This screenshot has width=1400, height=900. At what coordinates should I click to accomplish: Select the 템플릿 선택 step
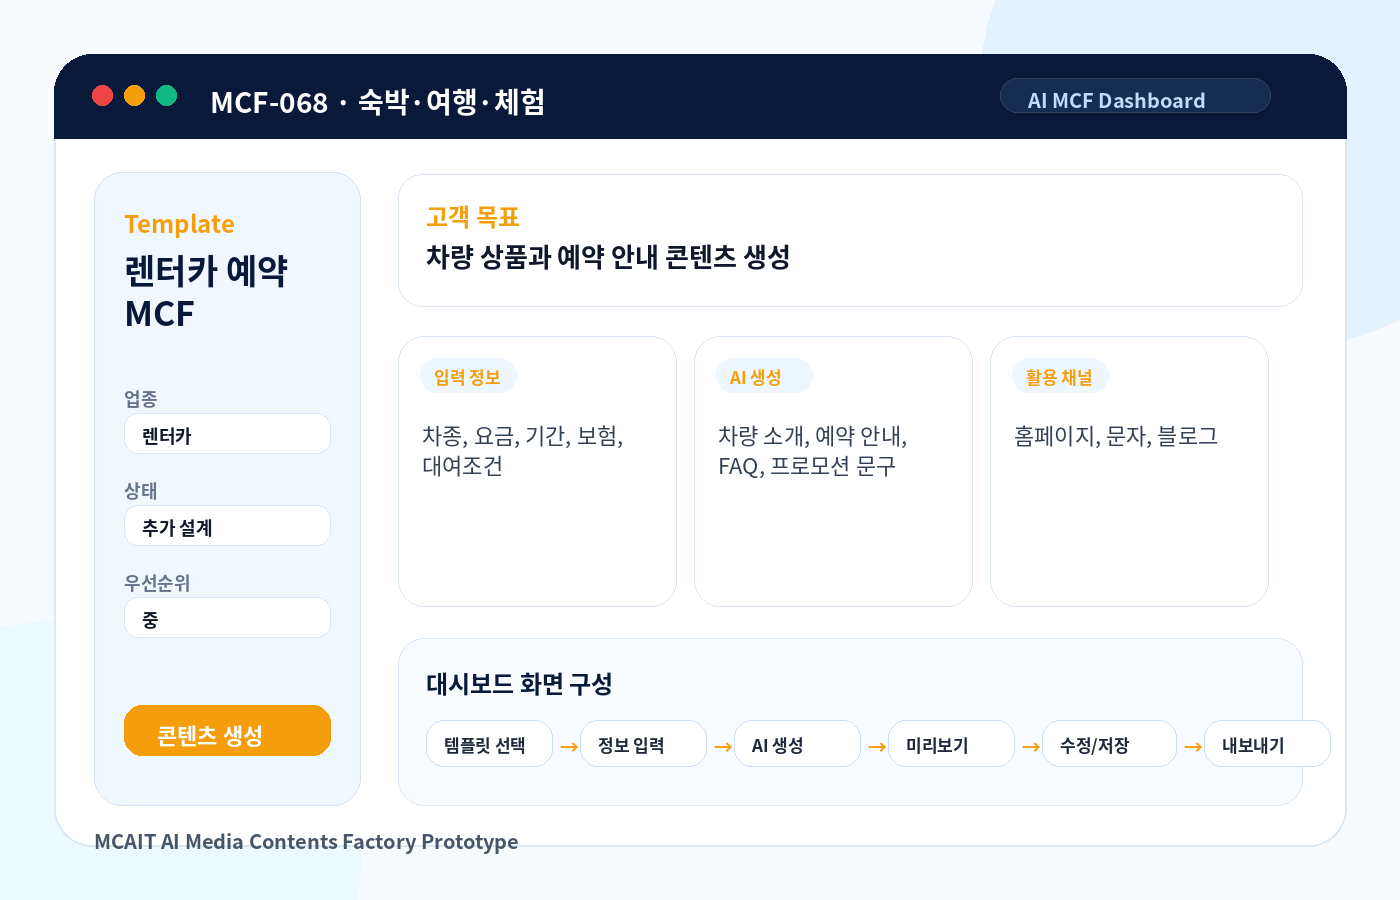pyautogui.click(x=489, y=744)
